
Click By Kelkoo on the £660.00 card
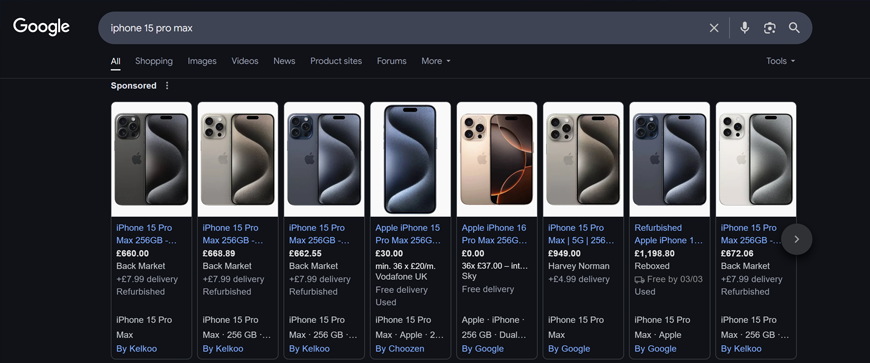pyautogui.click(x=136, y=349)
